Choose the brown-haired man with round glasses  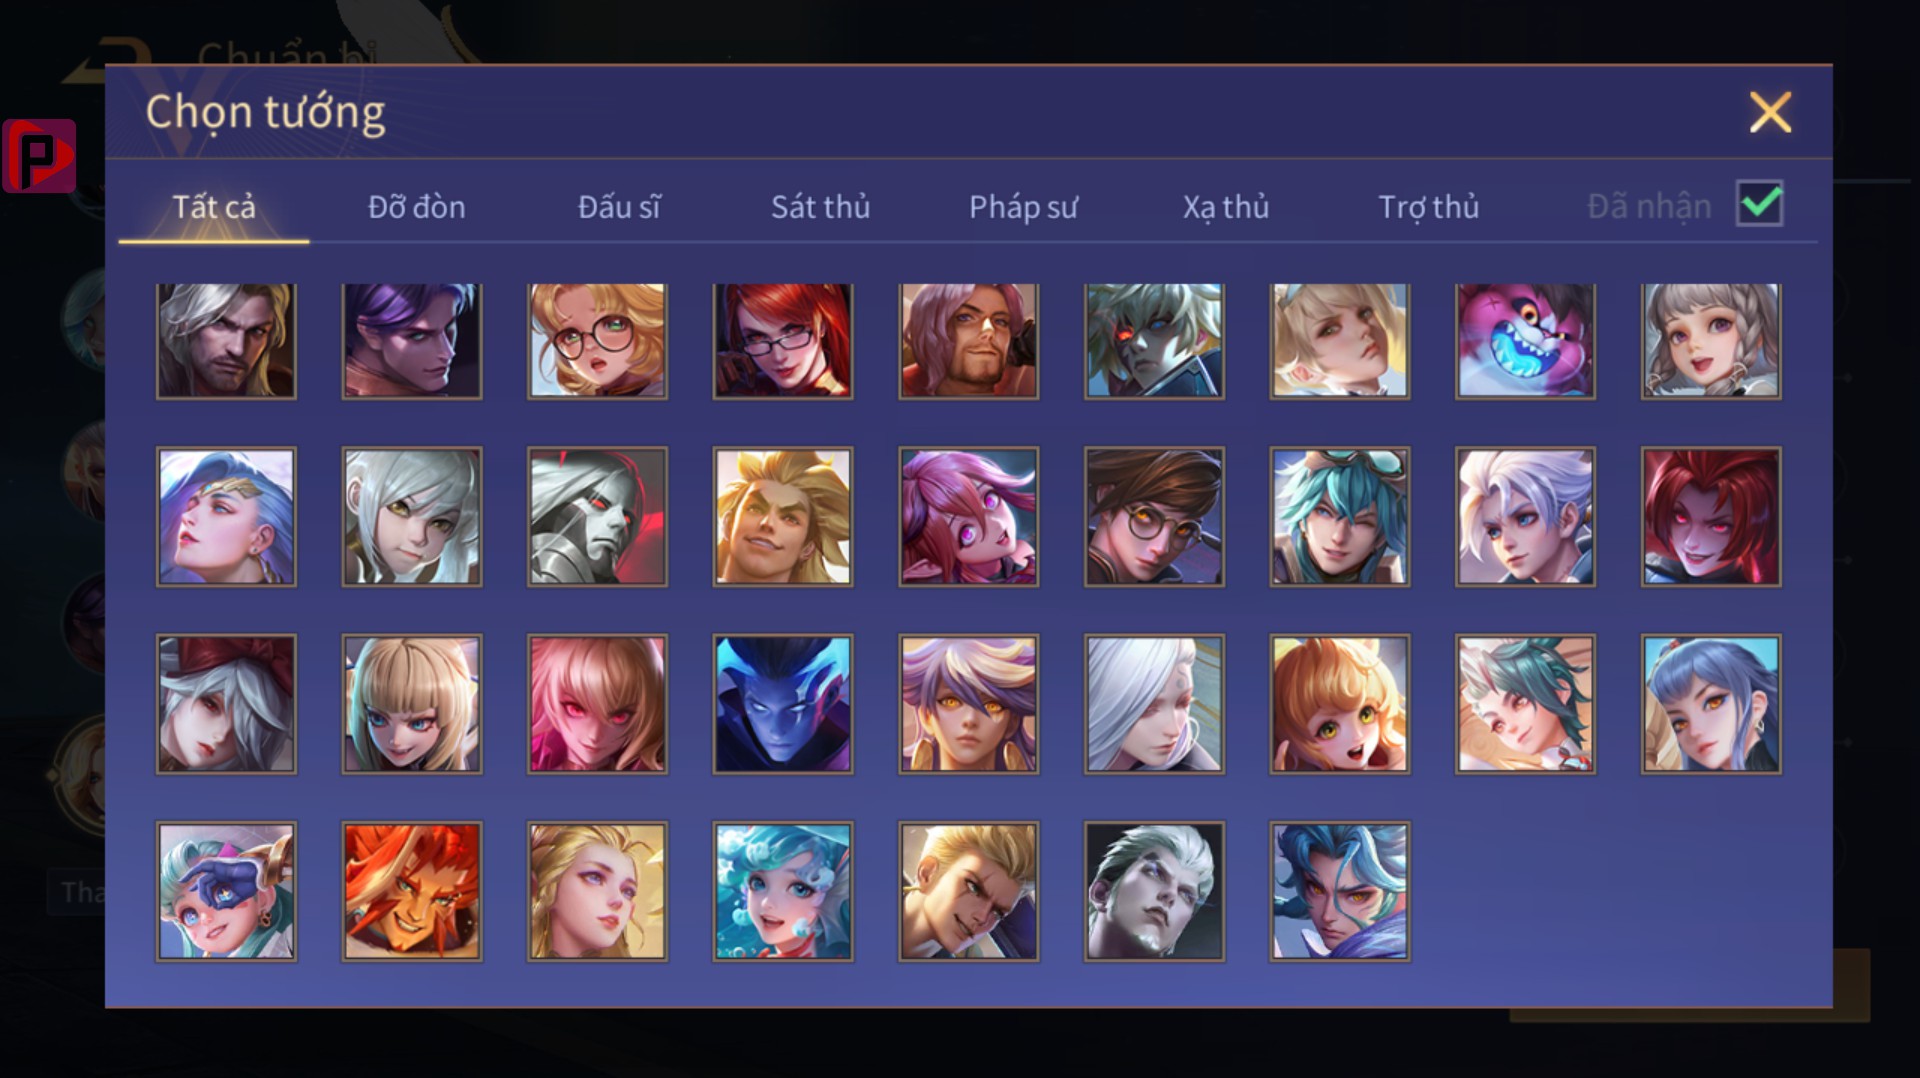(x=1154, y=516)
